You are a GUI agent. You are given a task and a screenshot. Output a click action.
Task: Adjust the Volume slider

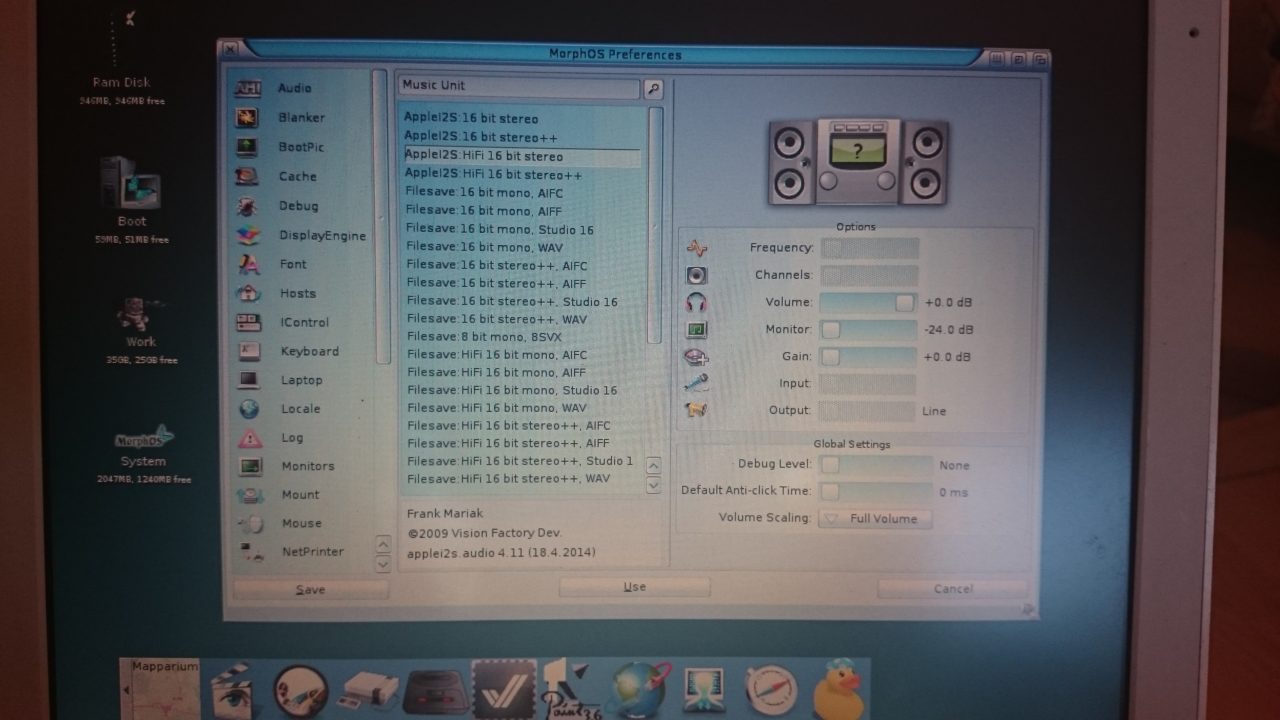coord(868,302)
